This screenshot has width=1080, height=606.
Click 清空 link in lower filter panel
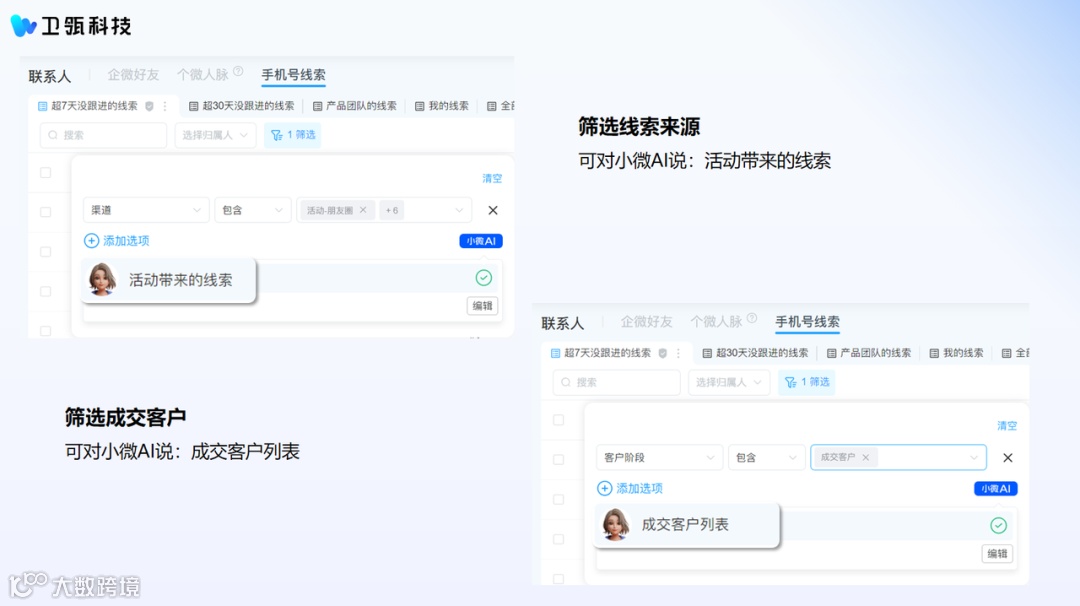(1007, 426)
